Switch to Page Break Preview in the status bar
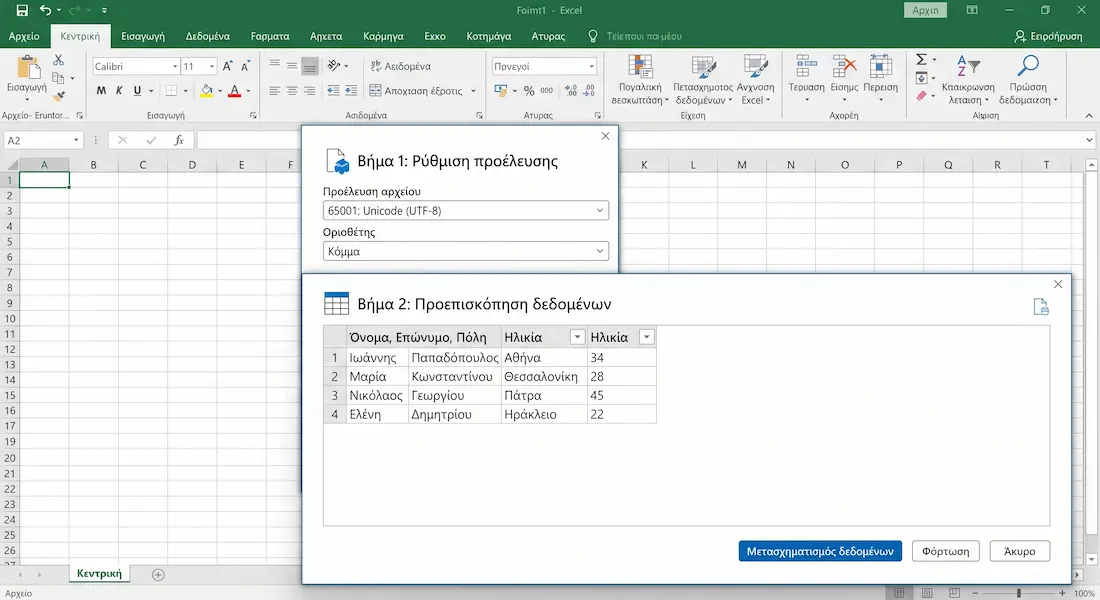 pyautogui.click(x=954, y=594)
